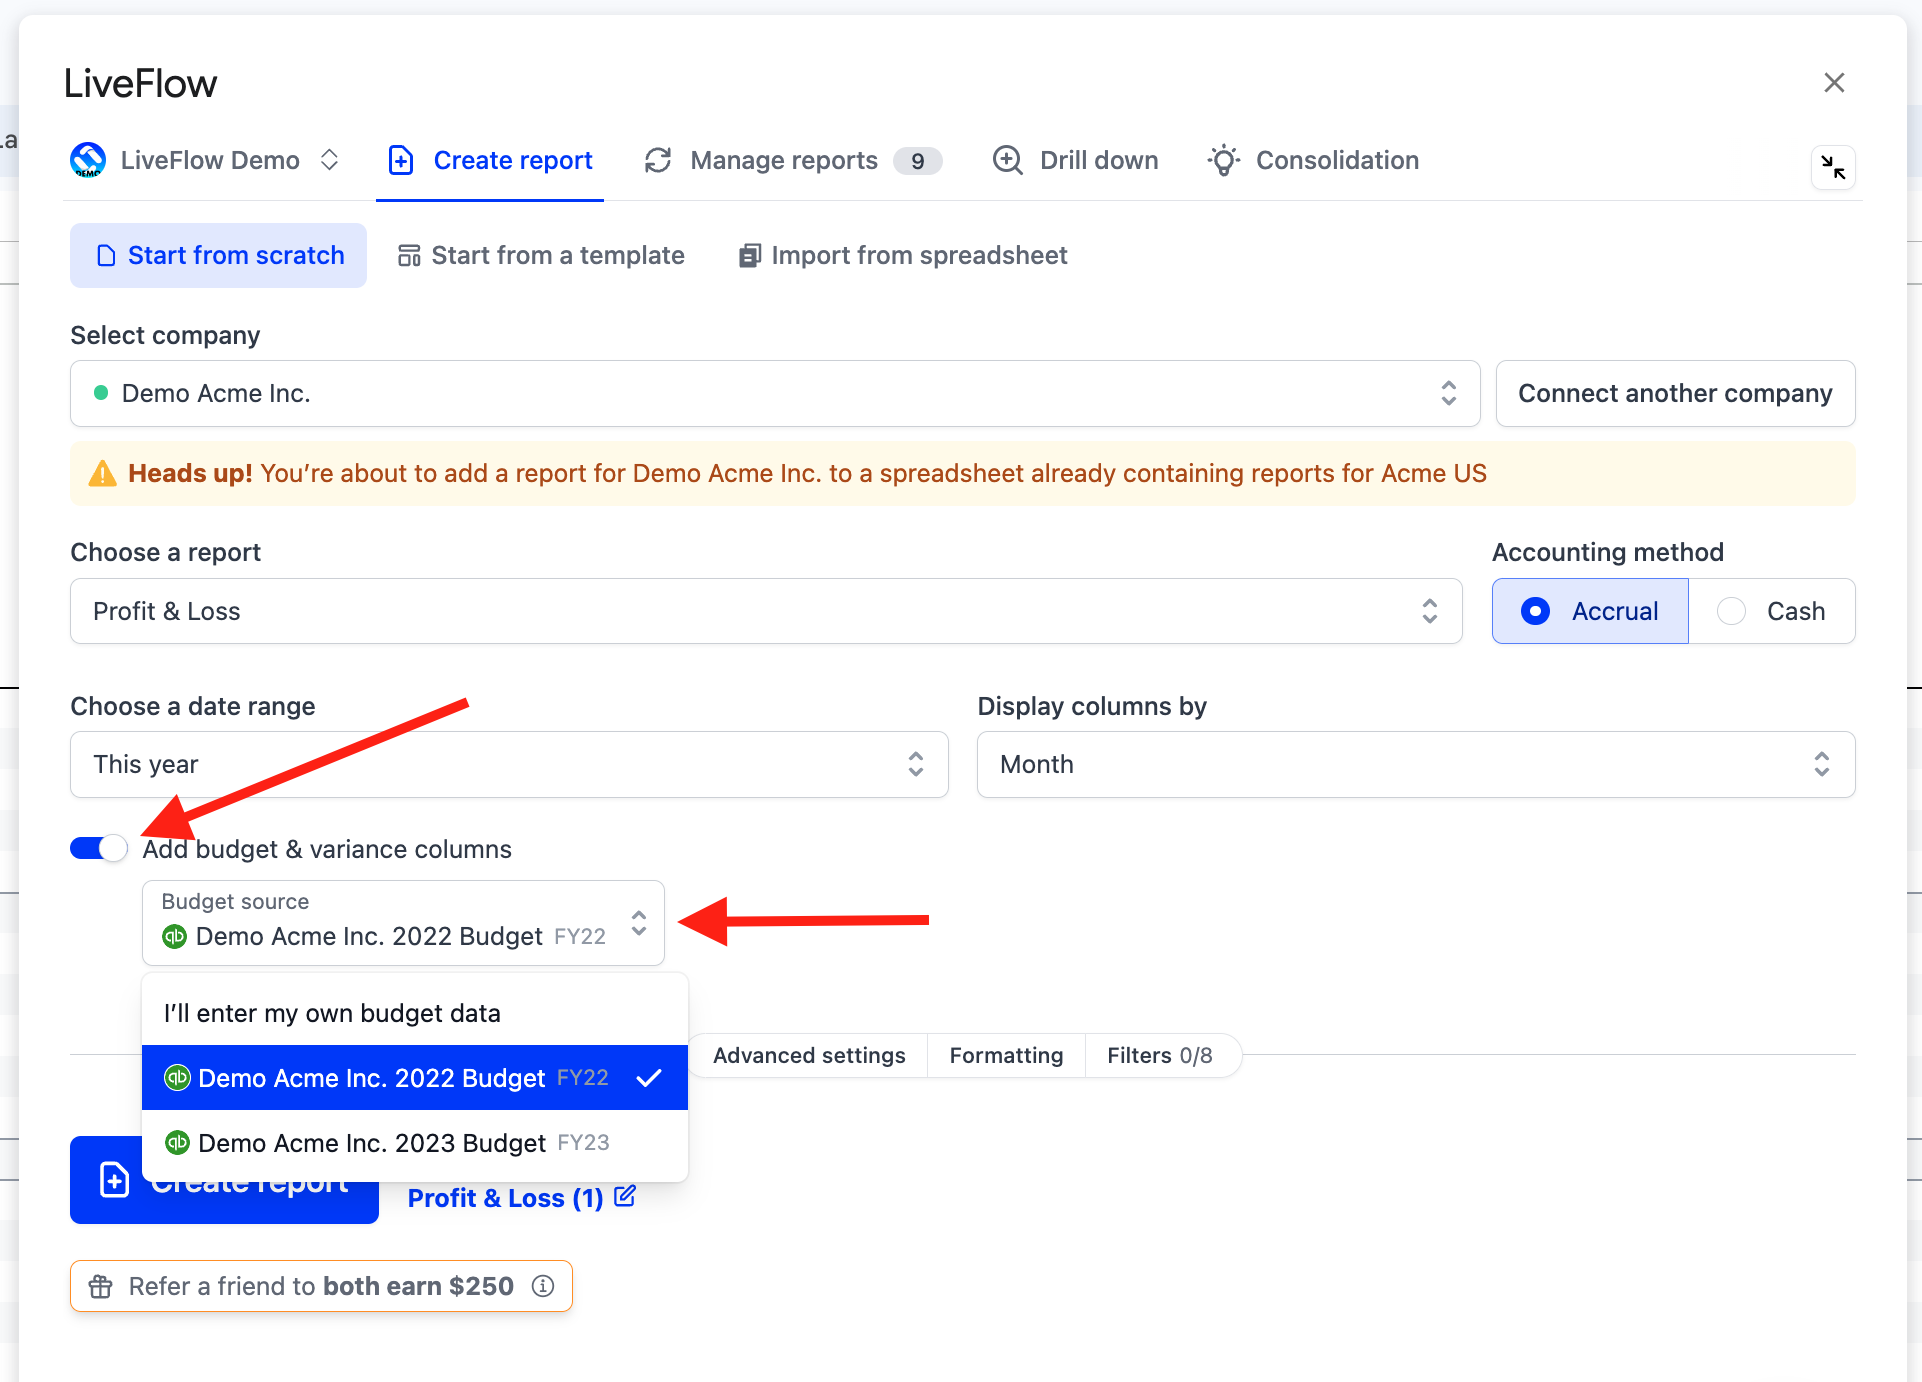Image resolution: width=1922 pixels, height=1382 pixels.
Task: Select Demo Acme Inc. 2023 Budget option
Action: tap(415, 1143)
